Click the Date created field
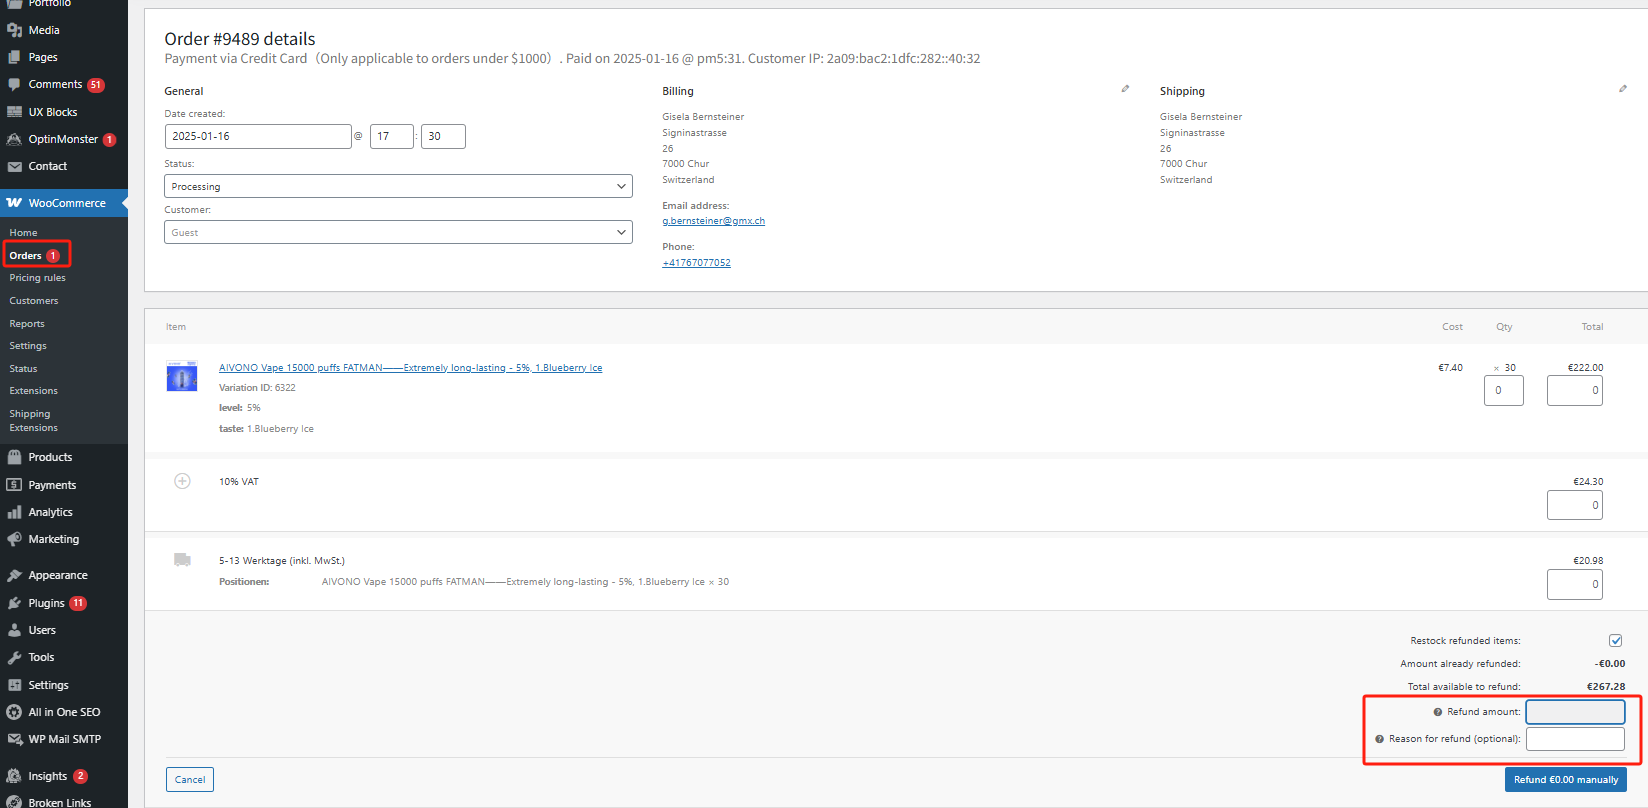Image resolution: width=1648 pixels, height=808 pixels. point(258,137)
